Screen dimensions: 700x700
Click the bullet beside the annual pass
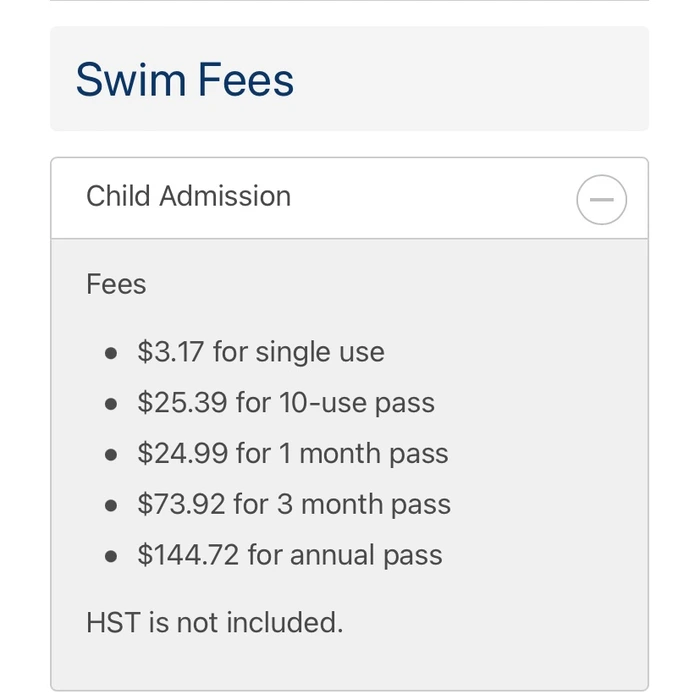pos(110,557)
